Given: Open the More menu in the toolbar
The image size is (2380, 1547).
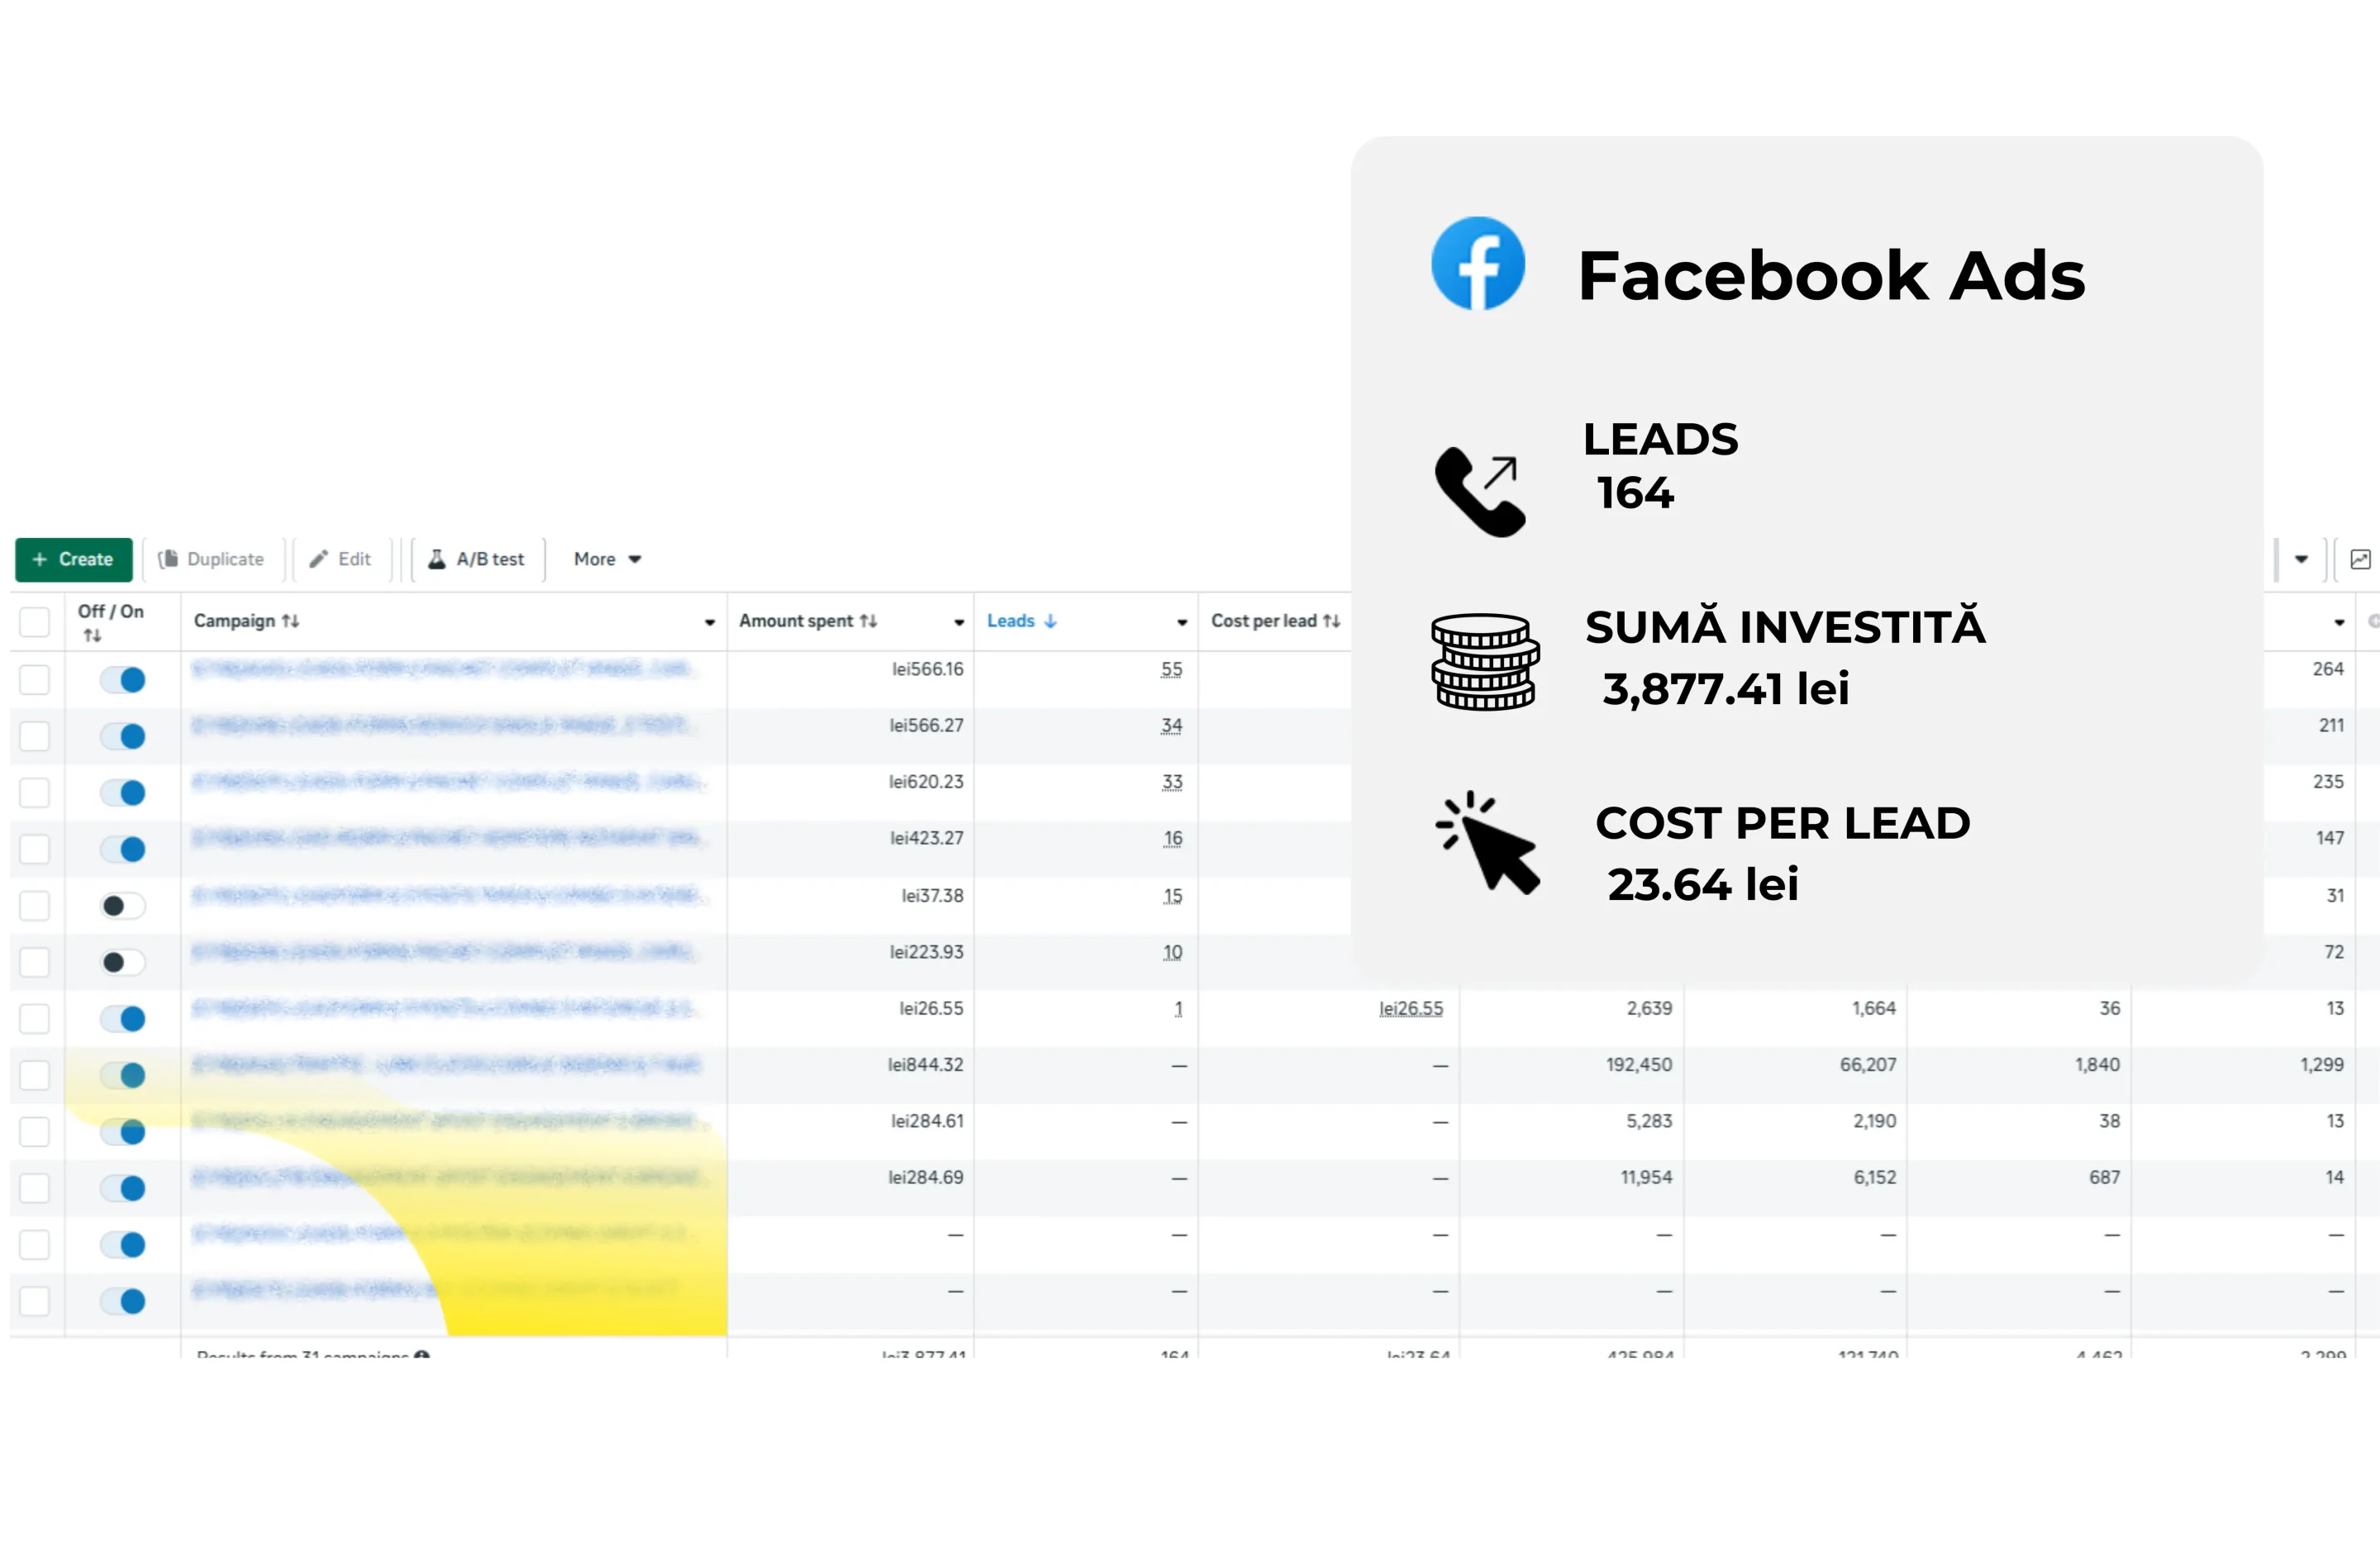Looking at the screenshot, I should [604, 559].
